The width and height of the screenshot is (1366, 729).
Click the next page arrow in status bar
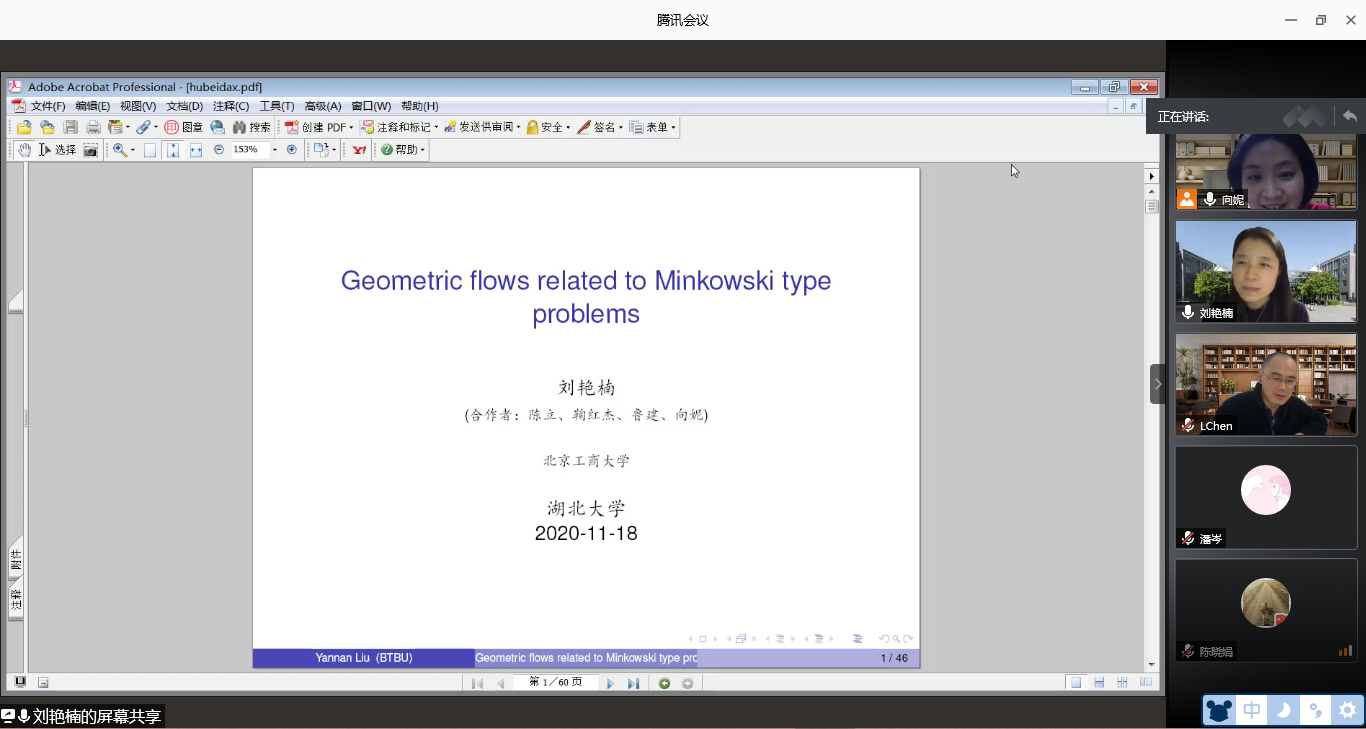(610, 683)
